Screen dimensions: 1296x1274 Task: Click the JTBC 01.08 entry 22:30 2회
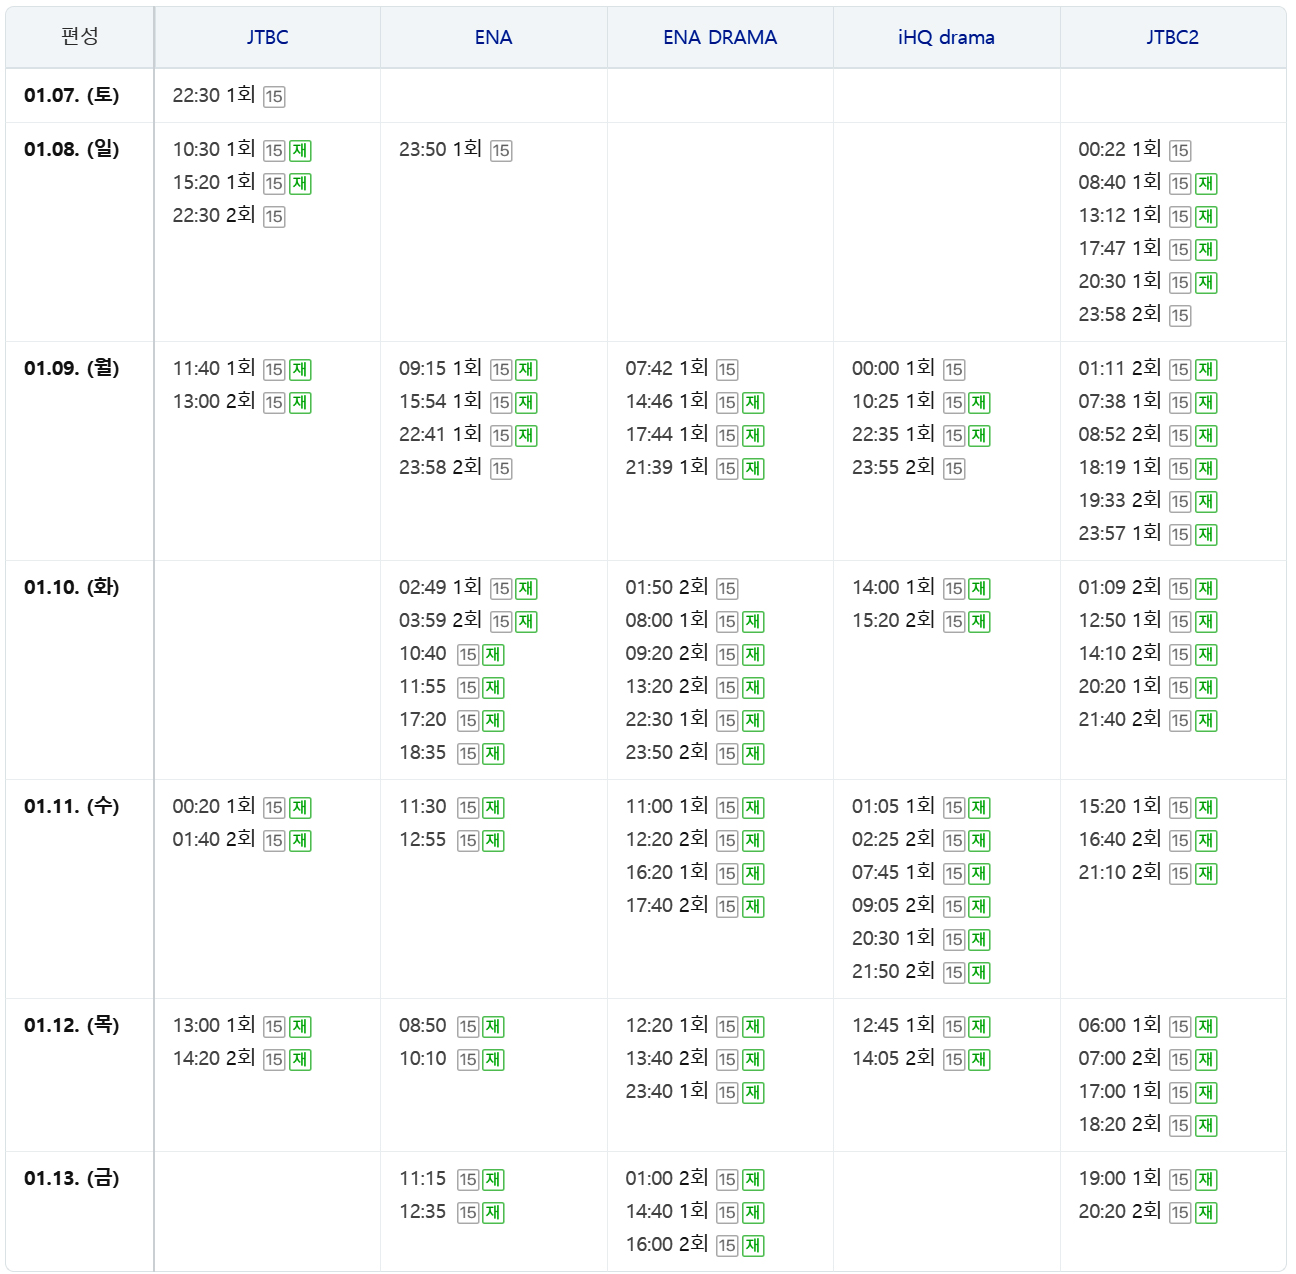214,215
